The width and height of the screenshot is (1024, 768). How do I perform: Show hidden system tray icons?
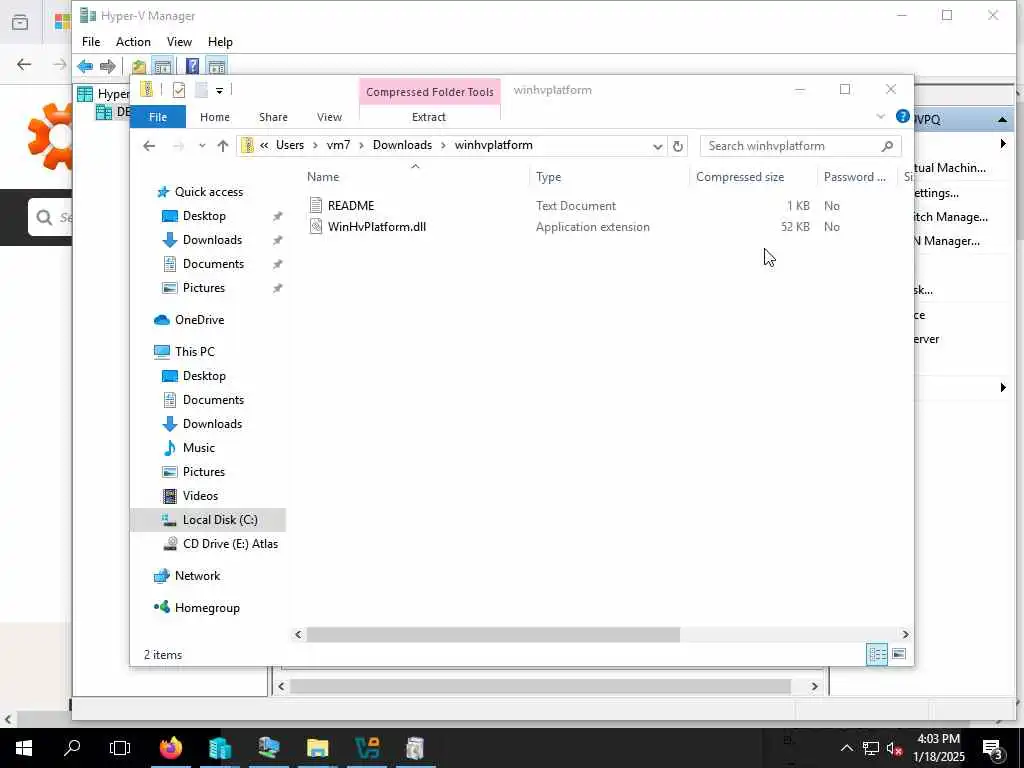tap(846, 748)
